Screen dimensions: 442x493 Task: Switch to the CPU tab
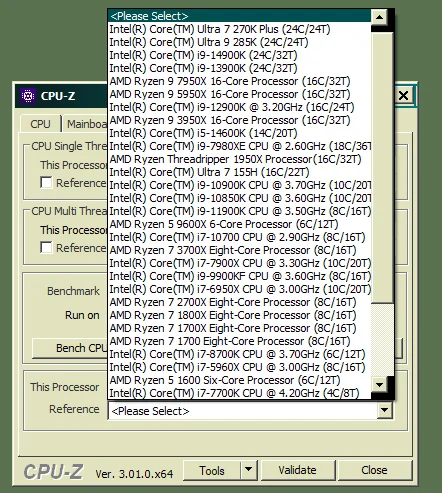(40, 124)
